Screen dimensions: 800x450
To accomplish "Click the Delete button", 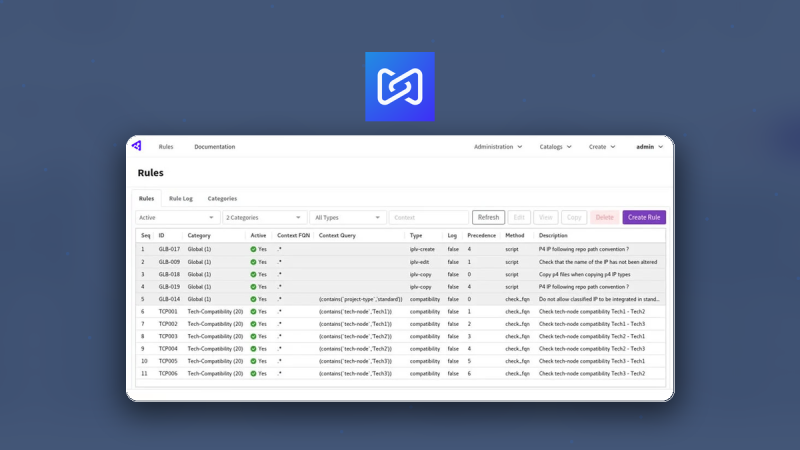I will point(605,217).
